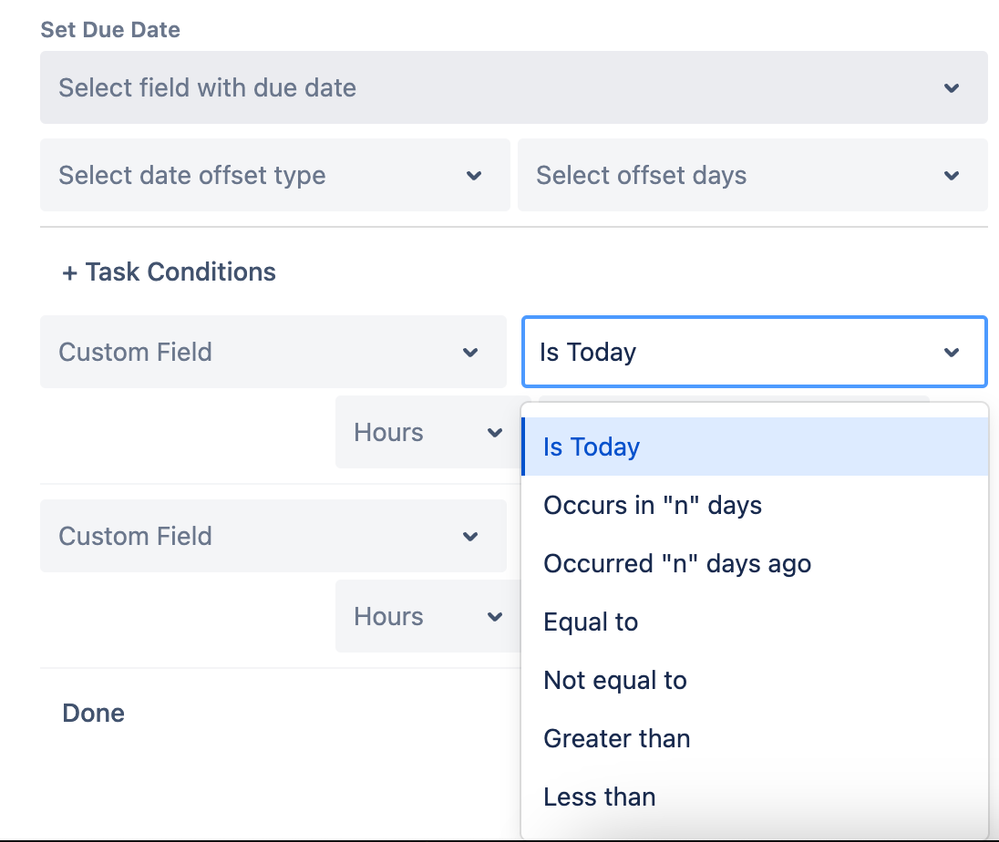The width and height of the screenshot is (999, 842).
Task: Click chevron icon on due date field
Action: [x=951, y=88]
